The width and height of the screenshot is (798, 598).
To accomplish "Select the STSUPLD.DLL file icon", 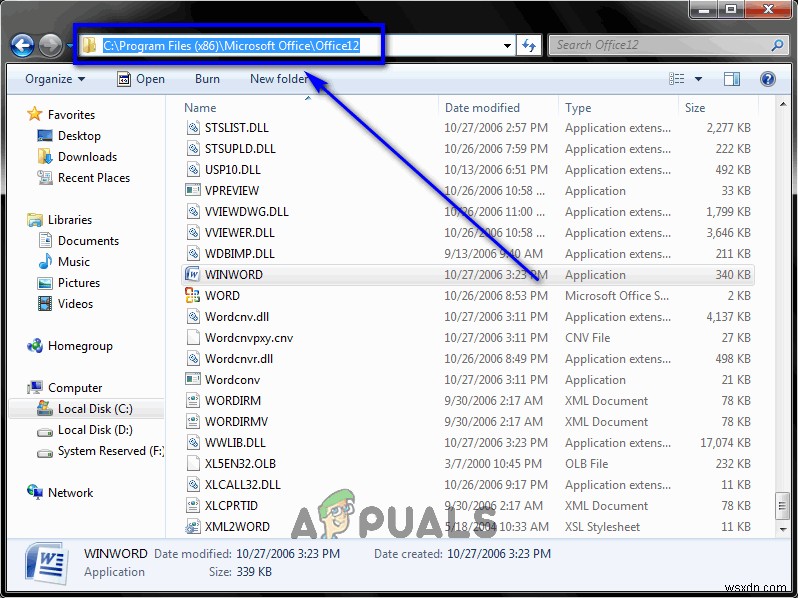I will tap(193, 149).
